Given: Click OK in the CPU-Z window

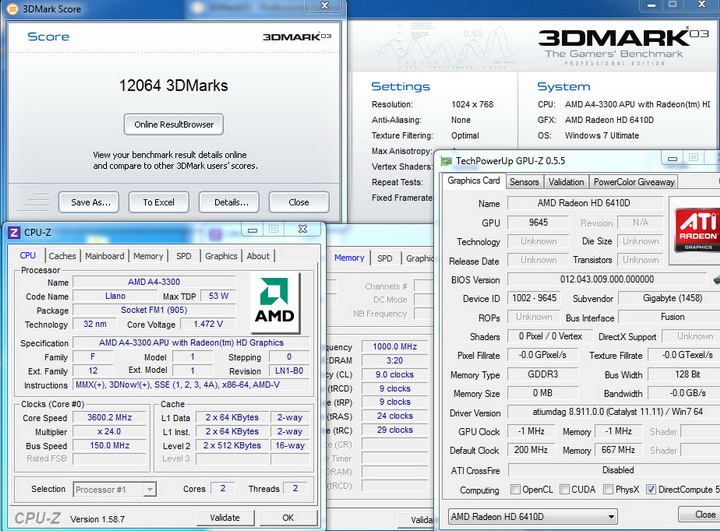Looking at the screenshot, I should click(x=288, y=518).
